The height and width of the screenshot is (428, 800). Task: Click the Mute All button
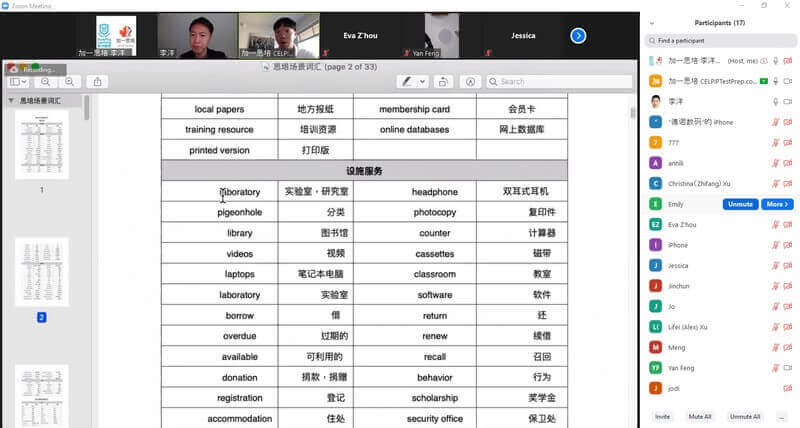(700, 416)
